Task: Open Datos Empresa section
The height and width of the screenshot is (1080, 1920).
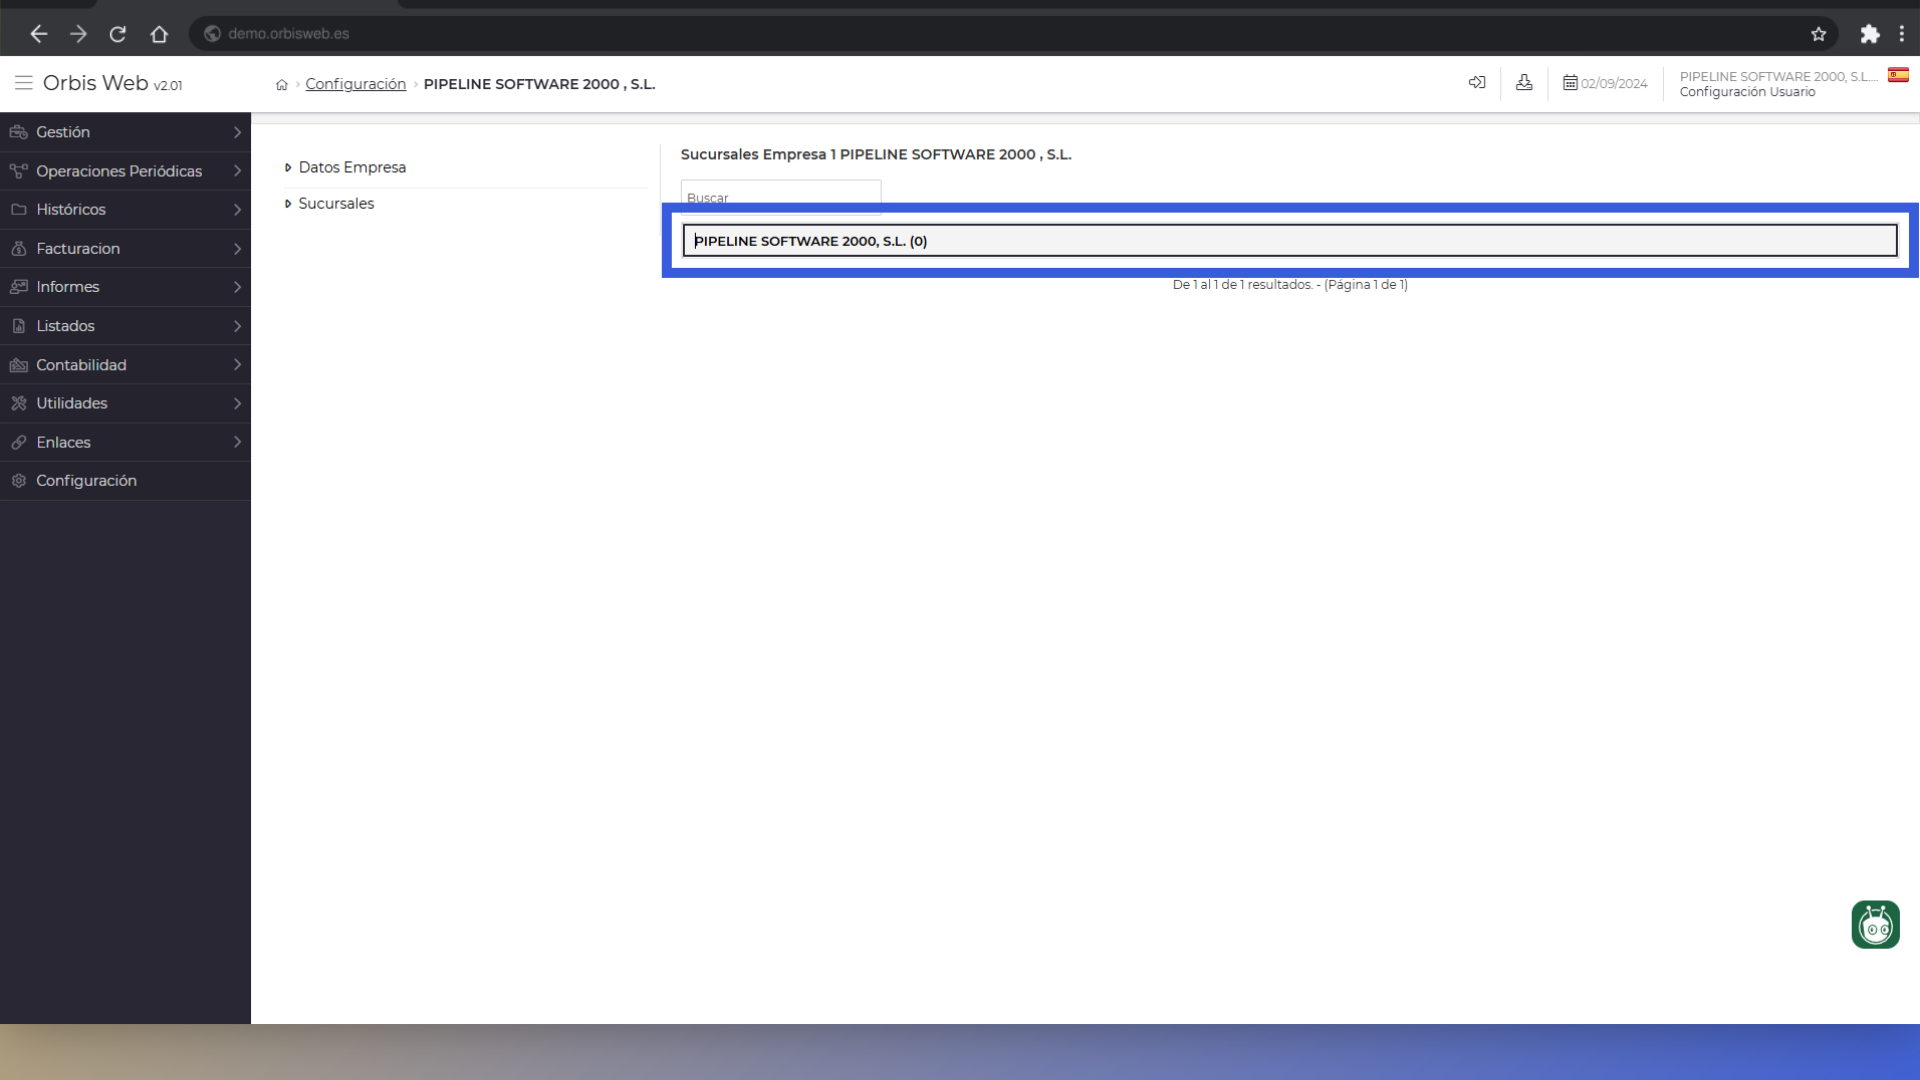Action: click(352, 167)
